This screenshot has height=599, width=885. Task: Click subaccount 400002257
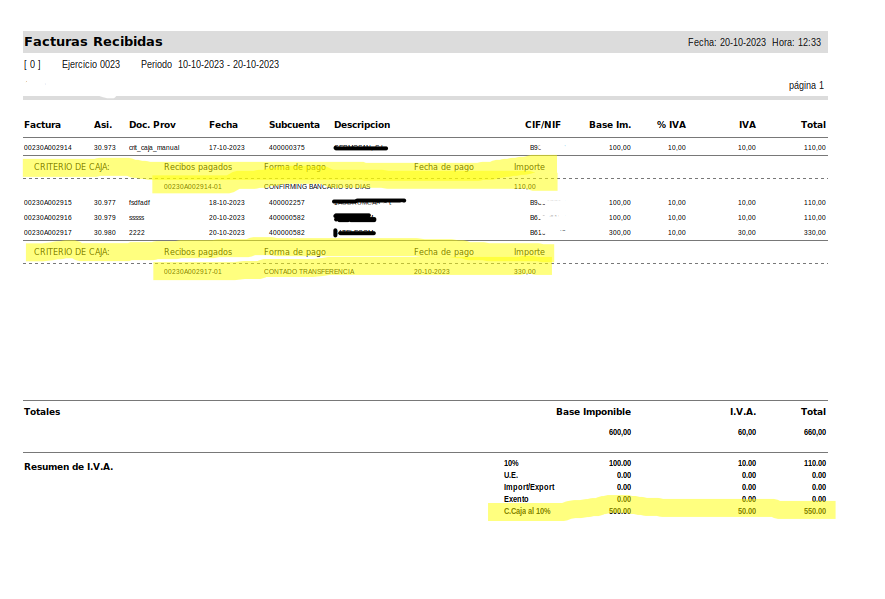click(287, 202)
